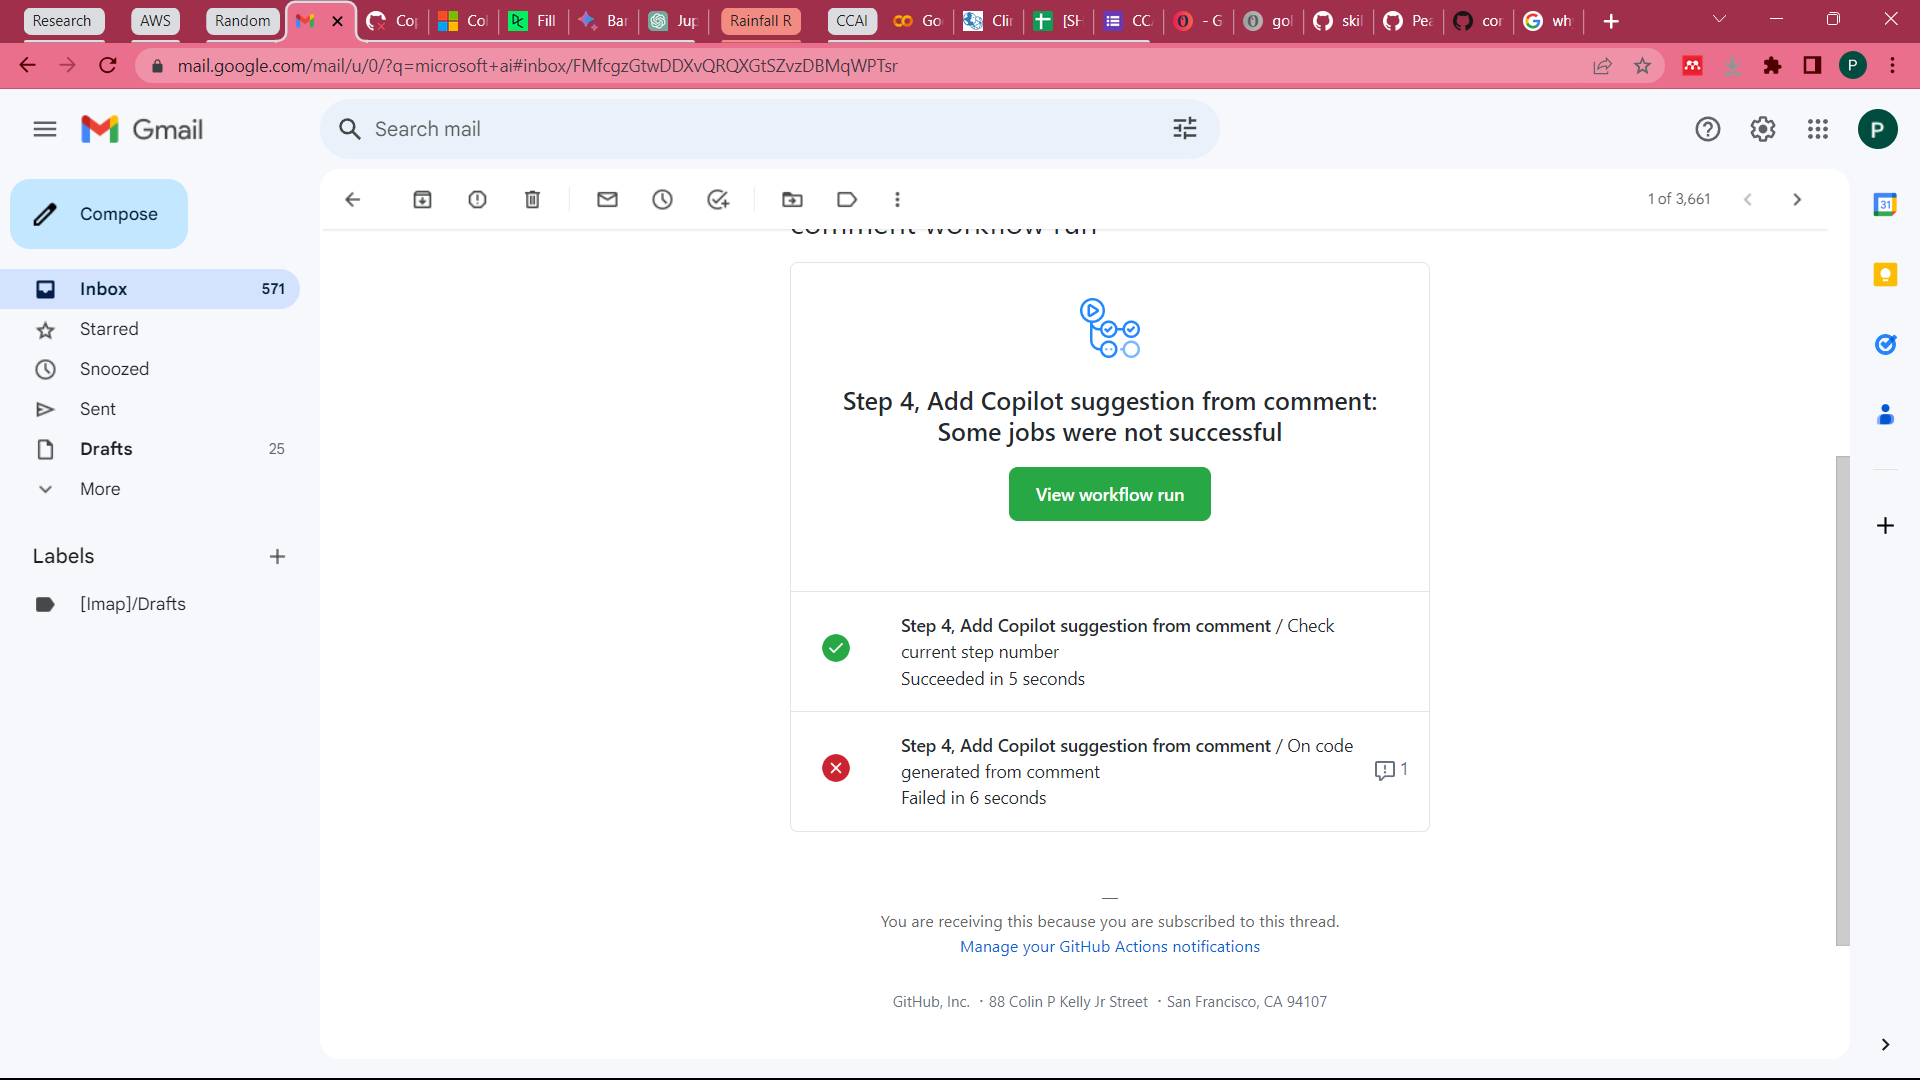Add email to Tasks
The image size is (1920, 1080).
click(718, 200)
